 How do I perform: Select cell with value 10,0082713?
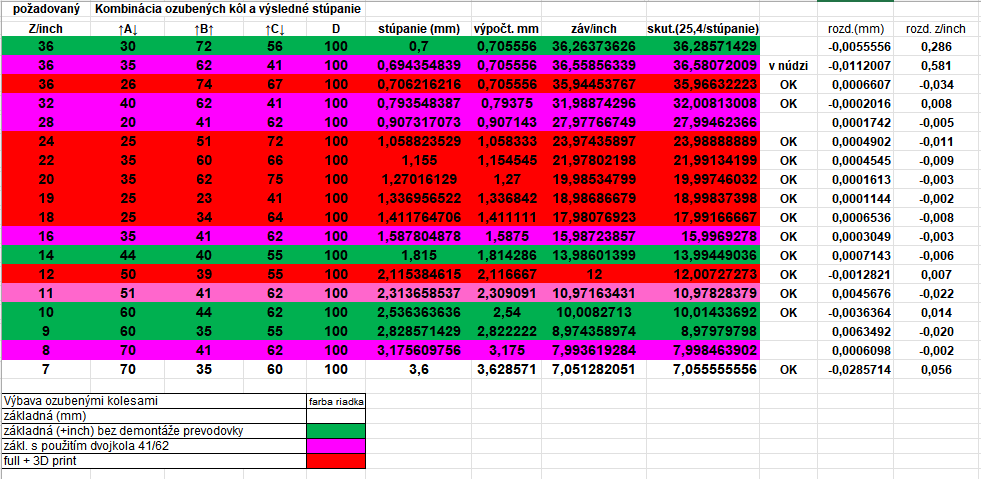pos(594,311)
